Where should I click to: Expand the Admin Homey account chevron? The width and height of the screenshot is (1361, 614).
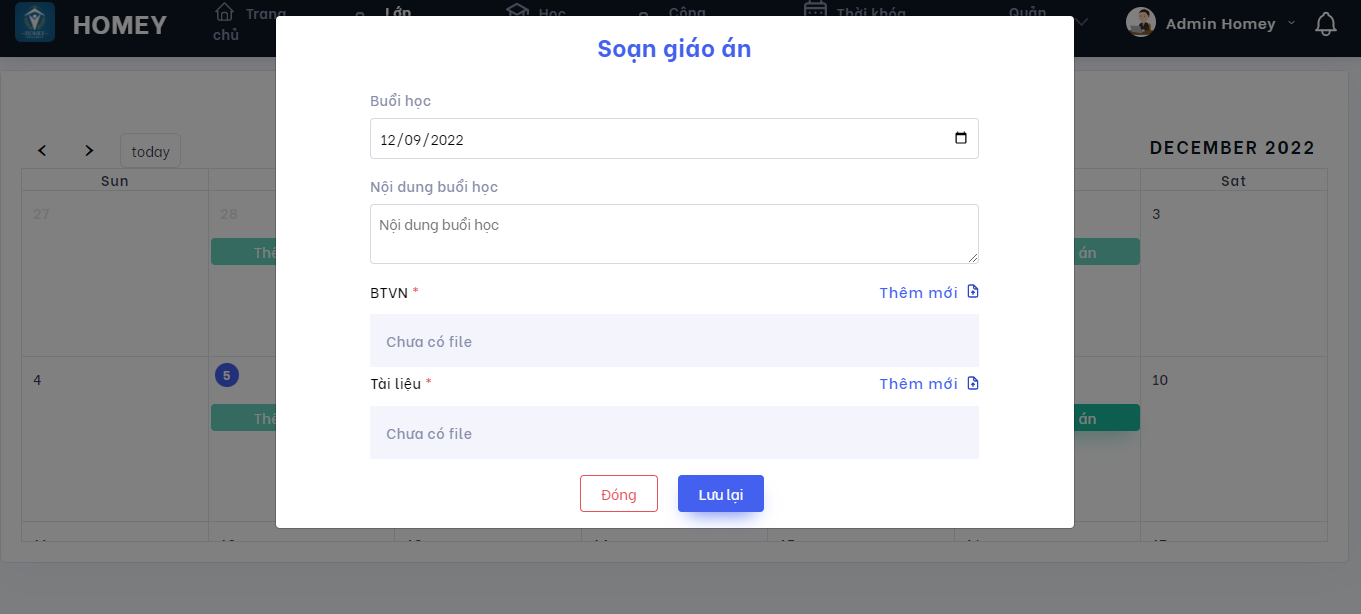(1293, 23)
